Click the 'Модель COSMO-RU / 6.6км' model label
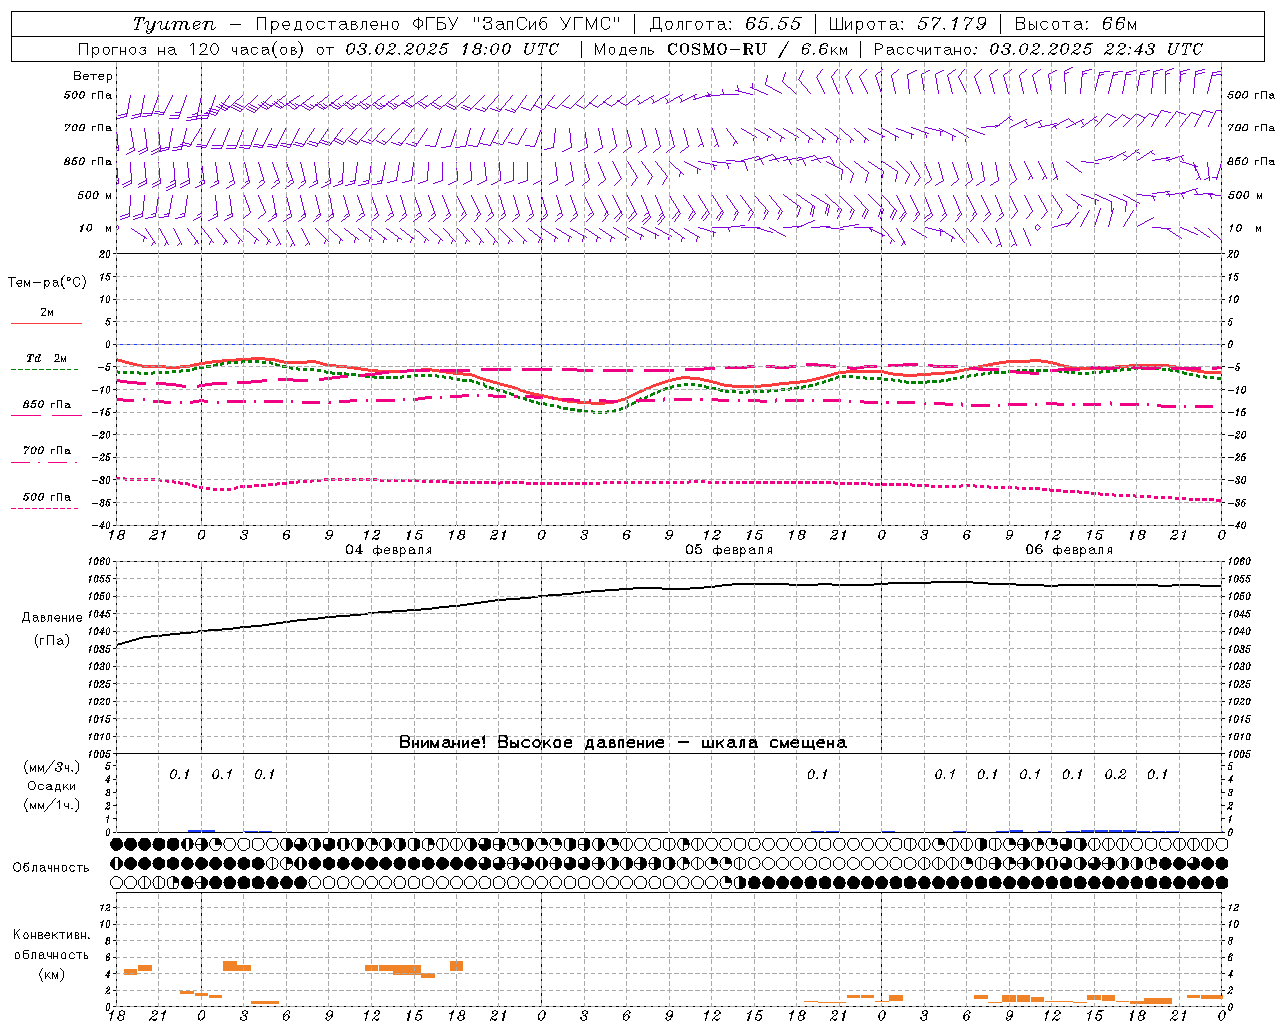The height and width of the screenshot is (1024, 1280). coord(721,49)
